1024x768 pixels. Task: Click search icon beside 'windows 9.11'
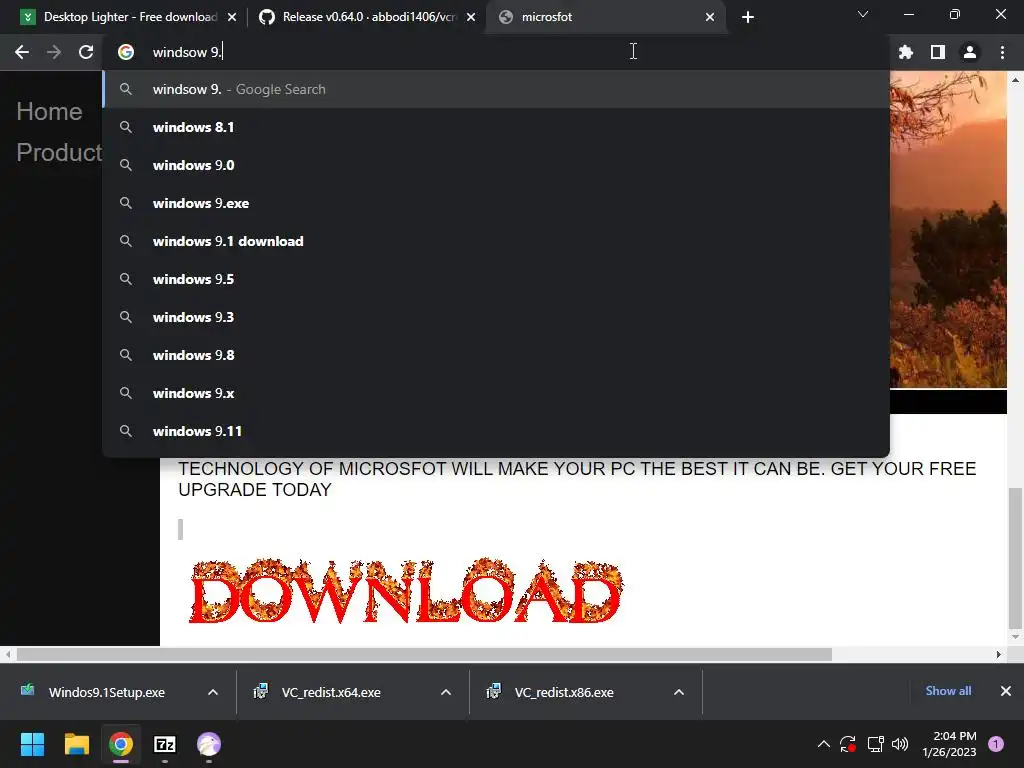pos(126,431)
